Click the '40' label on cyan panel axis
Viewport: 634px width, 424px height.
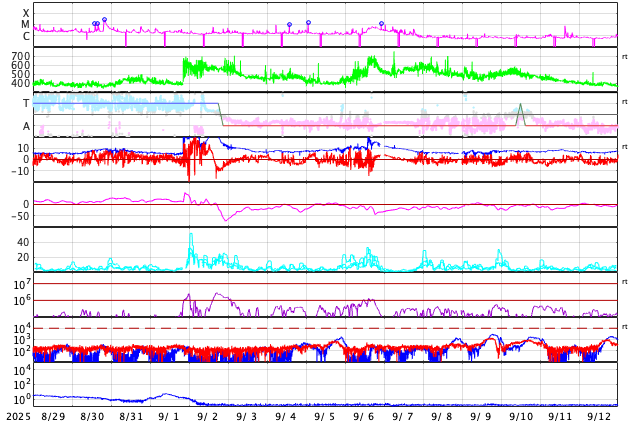[x=23, y=243]
